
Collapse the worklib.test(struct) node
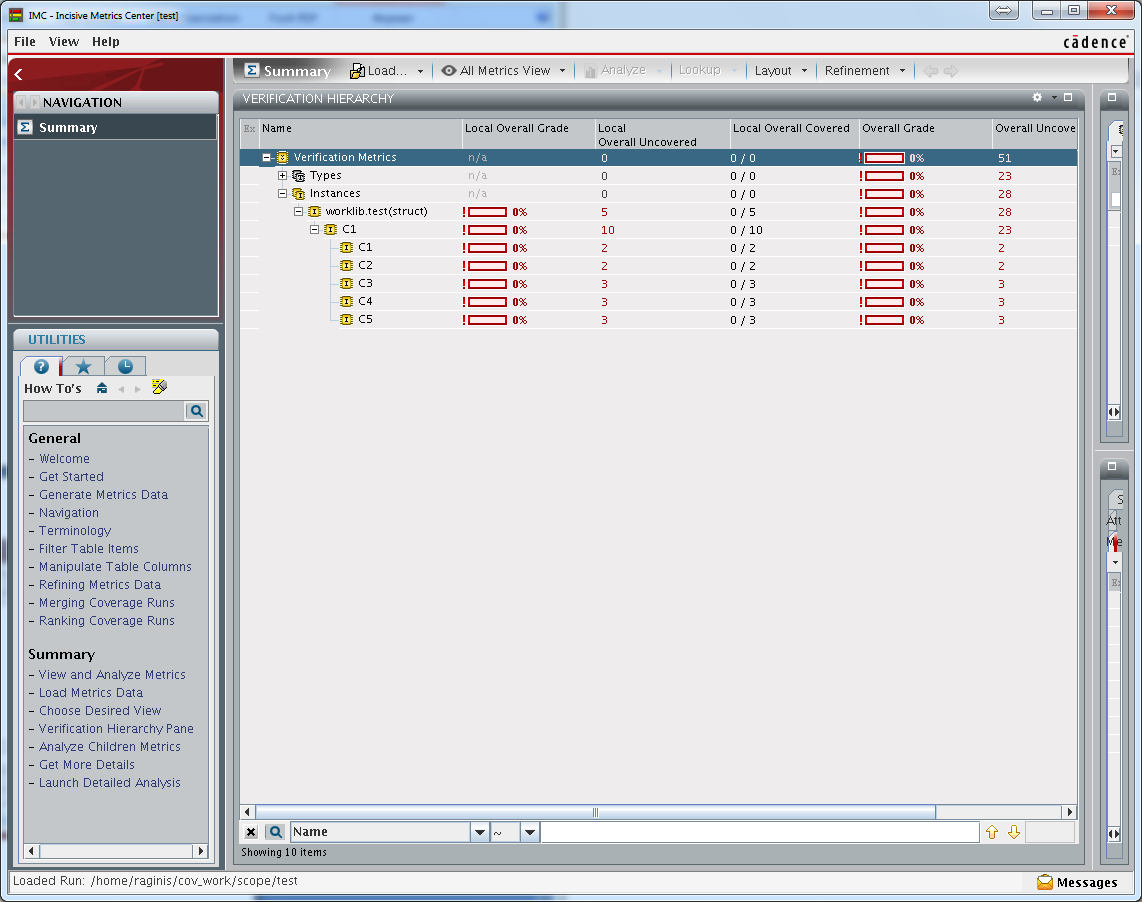tap(299, 211)
